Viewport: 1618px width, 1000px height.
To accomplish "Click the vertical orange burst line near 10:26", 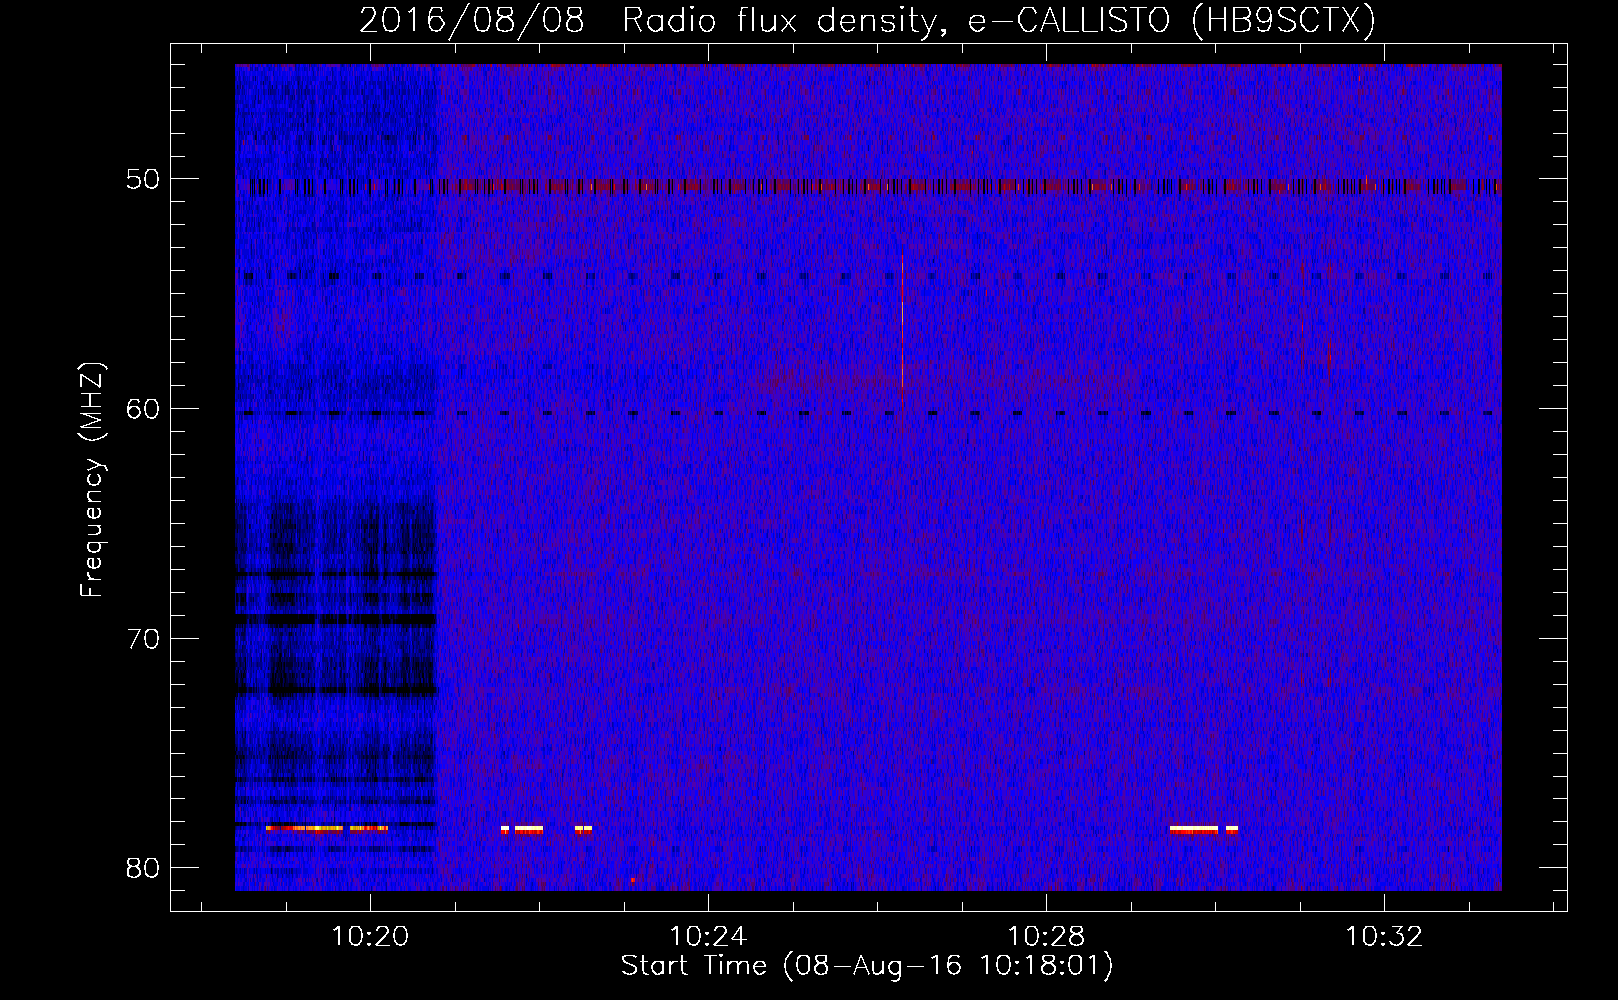I will coord(902,335).
